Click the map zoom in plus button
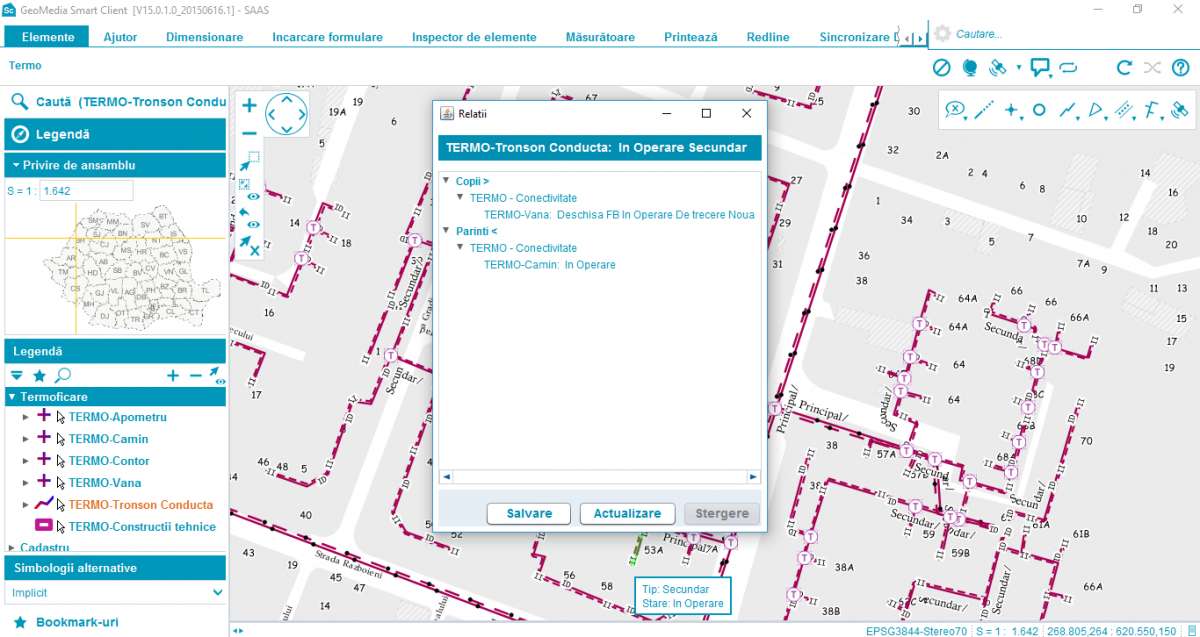1200x637 pixels. 249,106
